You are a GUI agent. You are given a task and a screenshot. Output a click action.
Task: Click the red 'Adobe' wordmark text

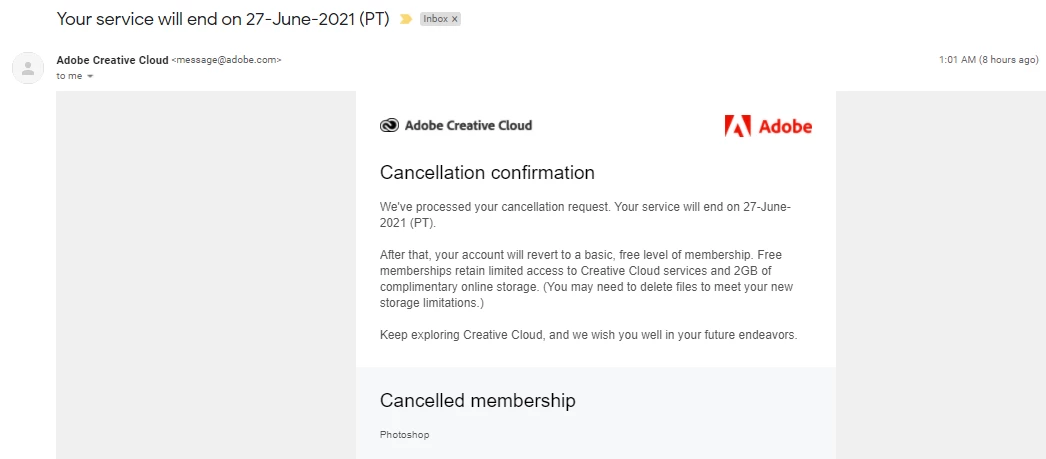785,126
